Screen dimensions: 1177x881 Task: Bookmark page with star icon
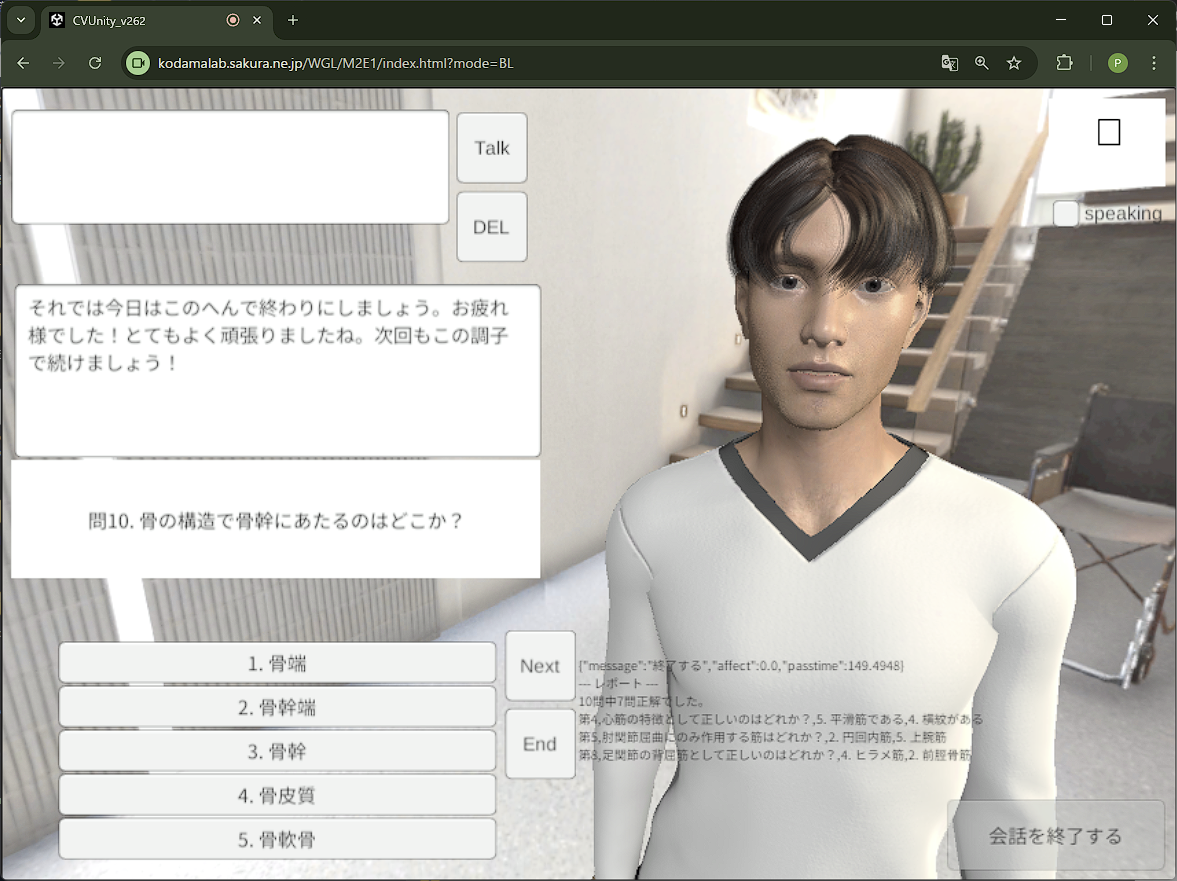coord(1014,63)
